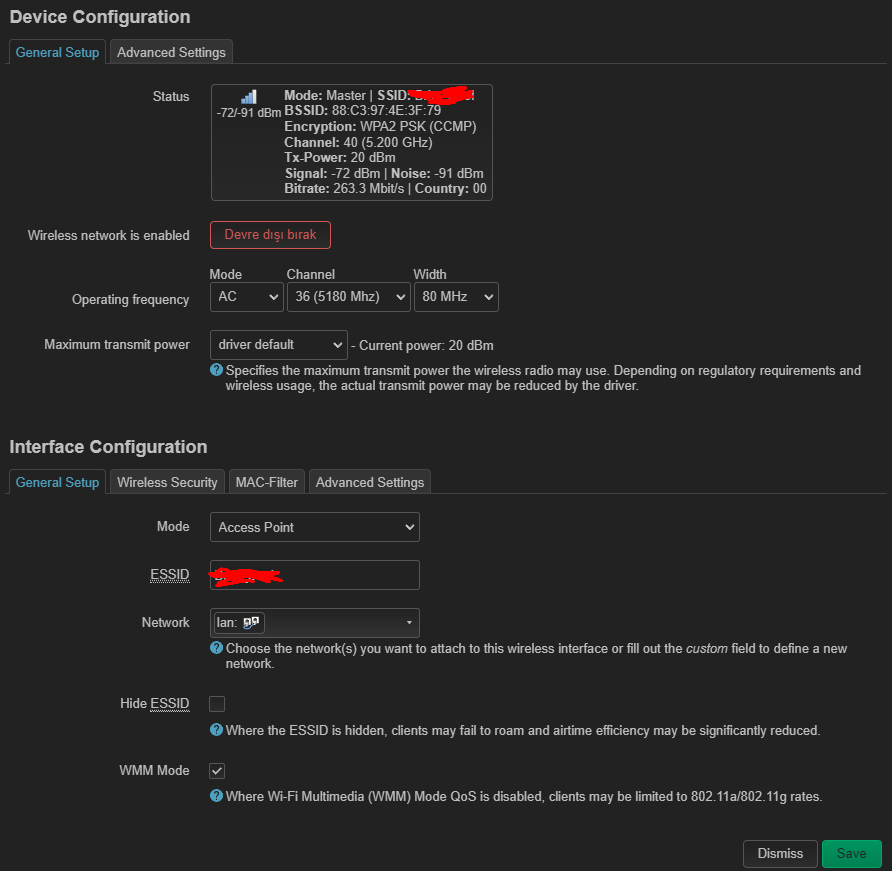The image size is (892, 871).
Task: Switch to Device Configuration Advanced Settings tab
Action: click(171, 52)
